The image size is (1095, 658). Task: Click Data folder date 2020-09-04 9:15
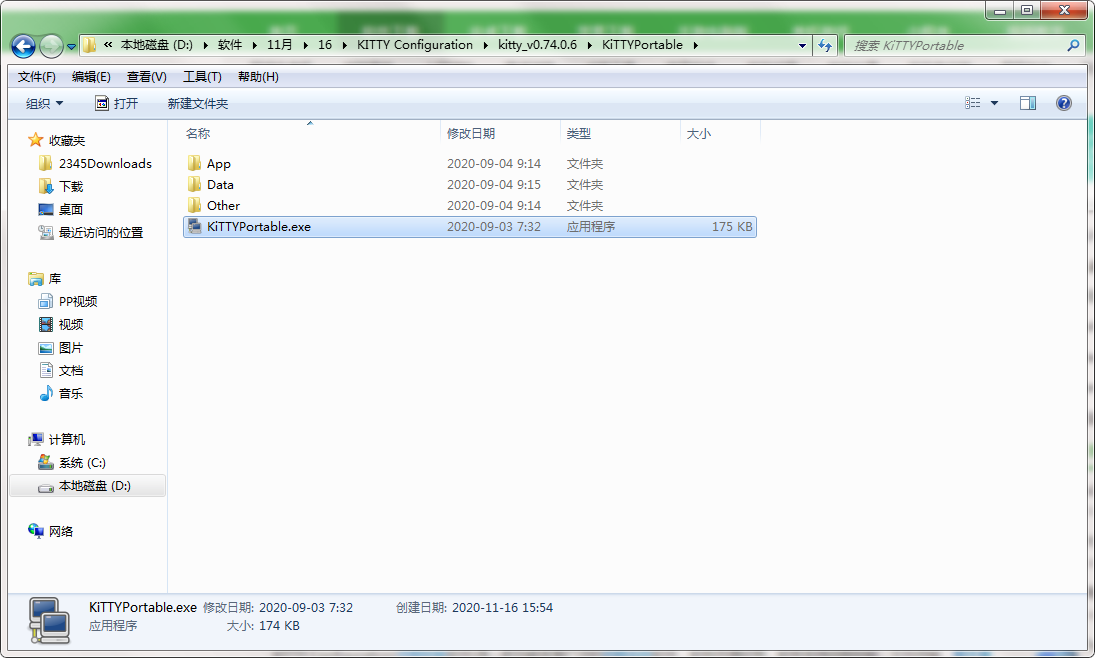pos(494,184)
